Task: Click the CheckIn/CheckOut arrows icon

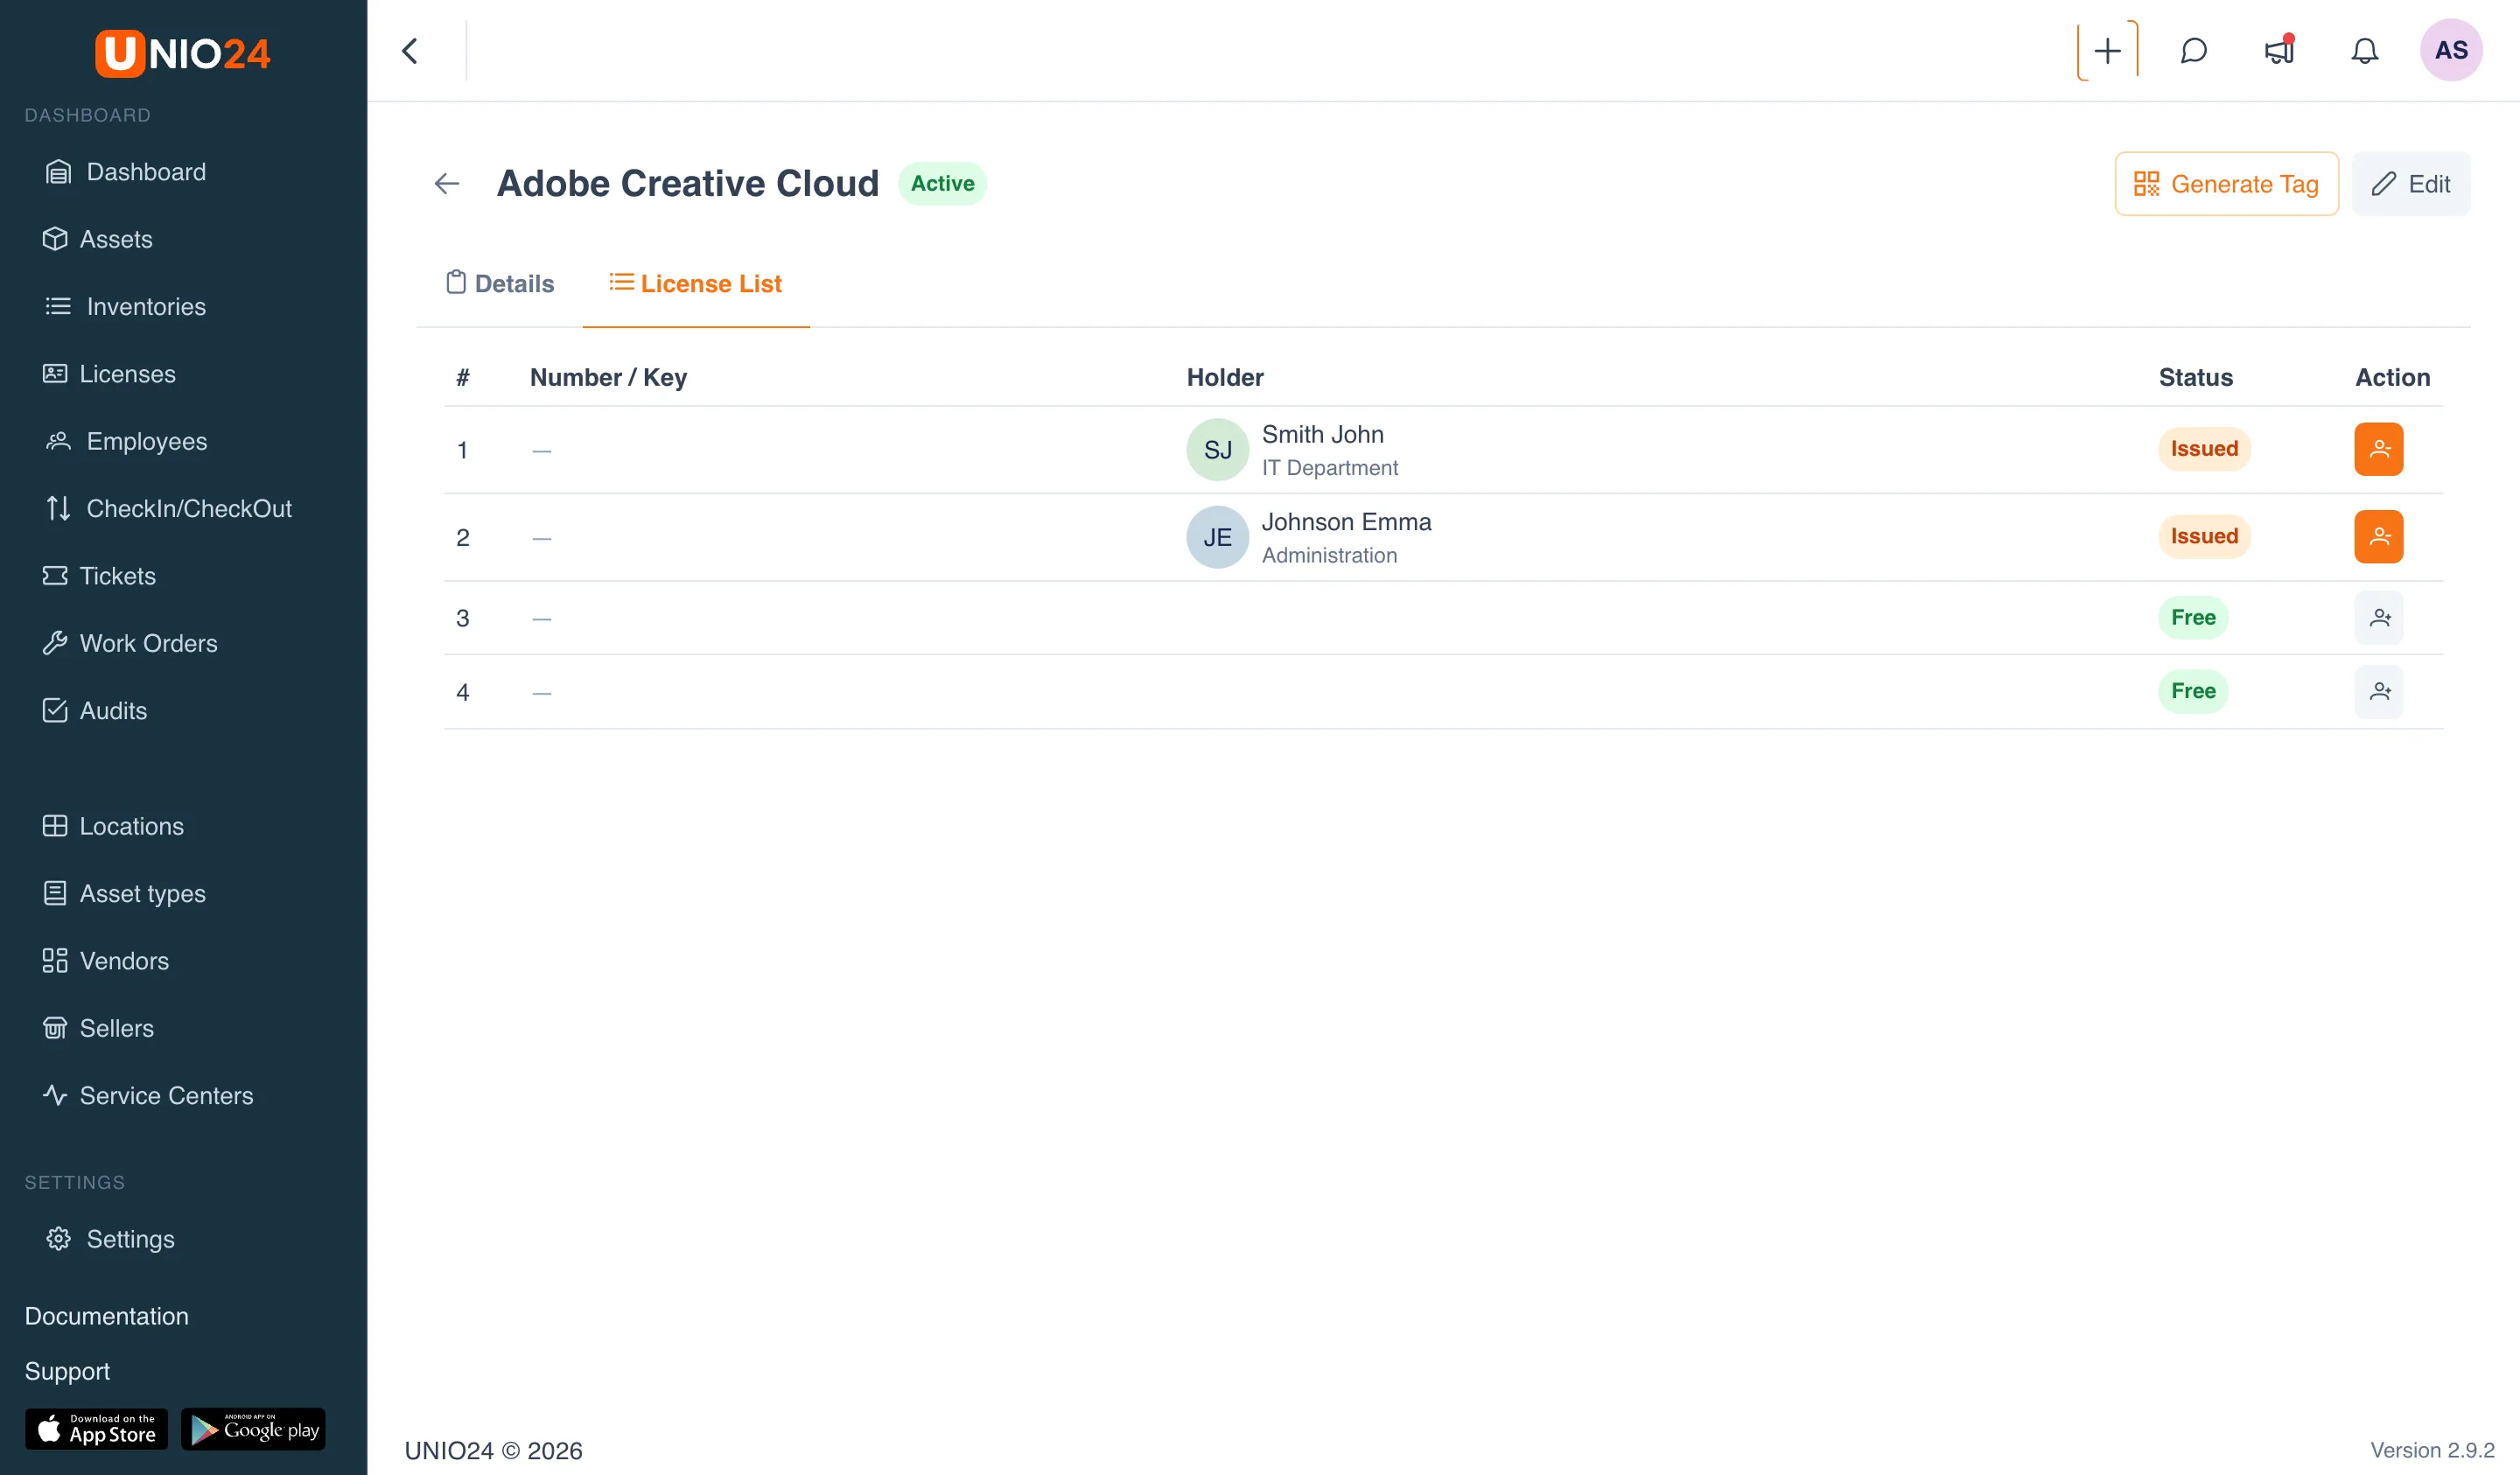Action: [x=58, y=509]
